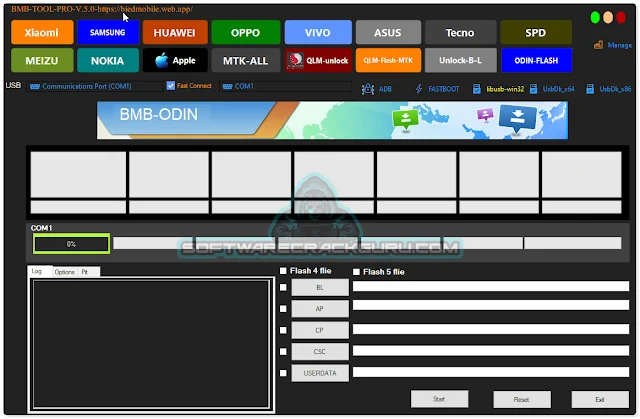640x419 pixels.
Task: Click the AP file browse button
Action: pos(320,309)
